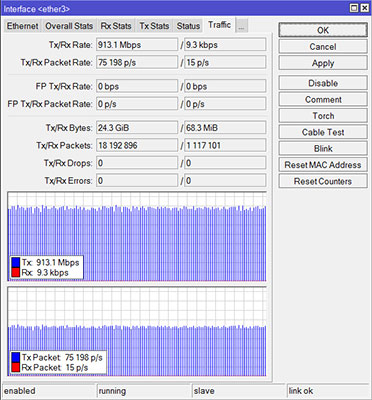Add a Comment to the interface
The image size is (372, 400).
click(x=323, y=99)
